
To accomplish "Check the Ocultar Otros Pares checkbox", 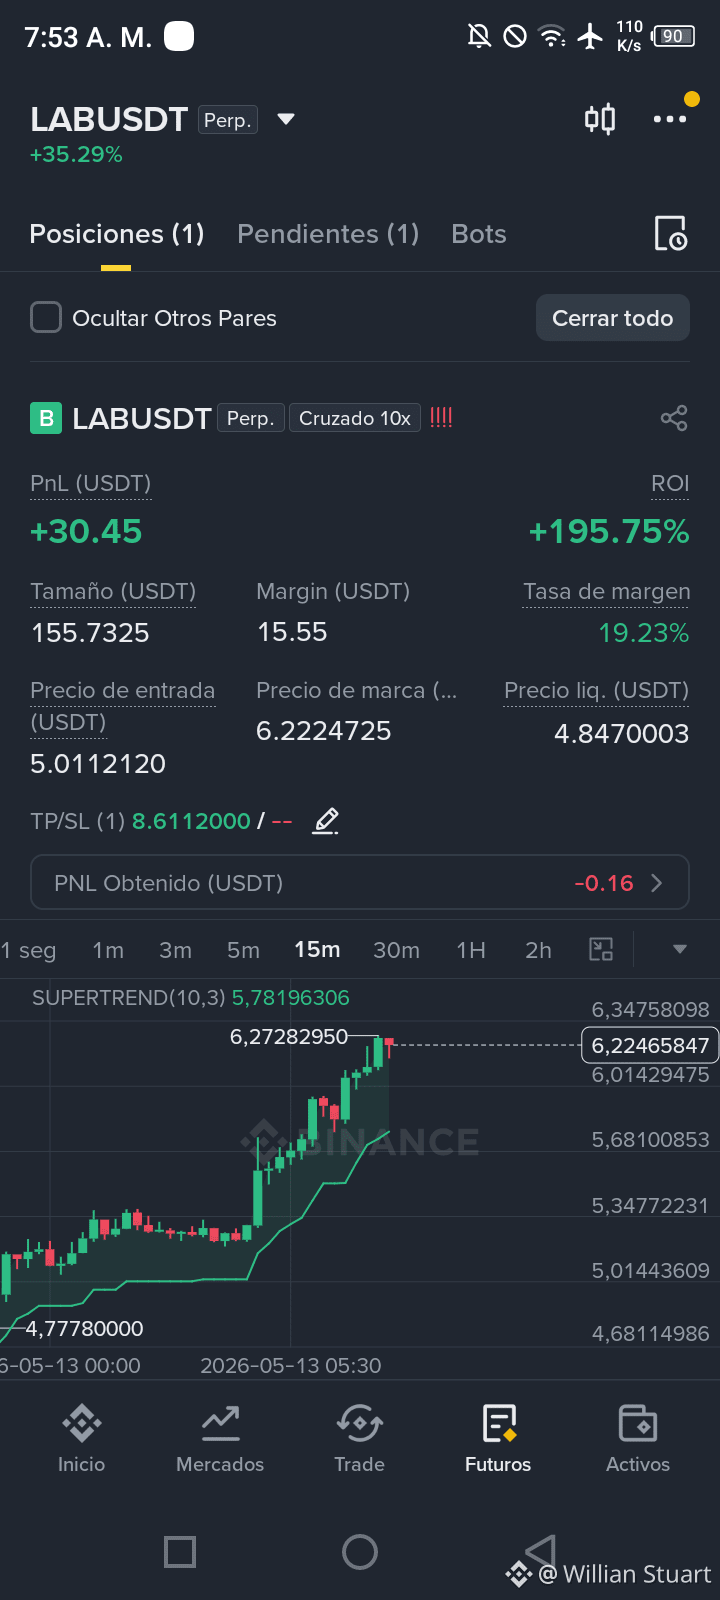I will coord(46,318).
